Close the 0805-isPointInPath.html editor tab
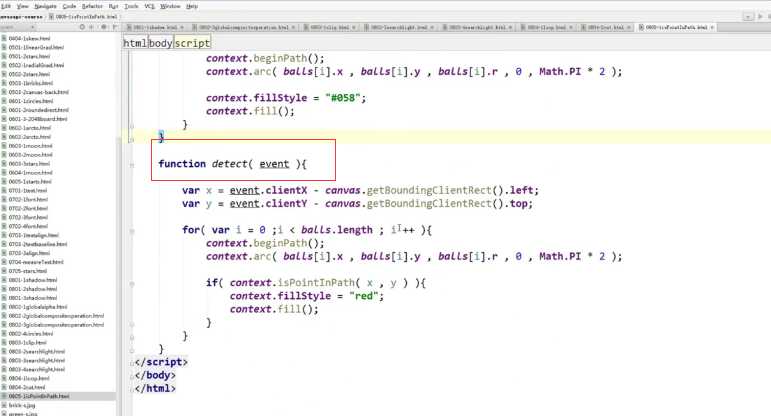This screenshot has width=771, height=416. pos(712,28)
